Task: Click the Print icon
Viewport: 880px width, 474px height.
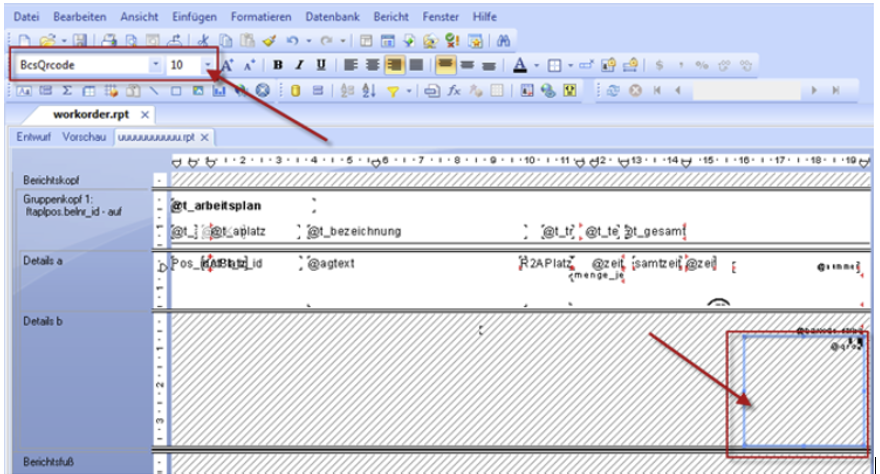Action: click(106, 41)
